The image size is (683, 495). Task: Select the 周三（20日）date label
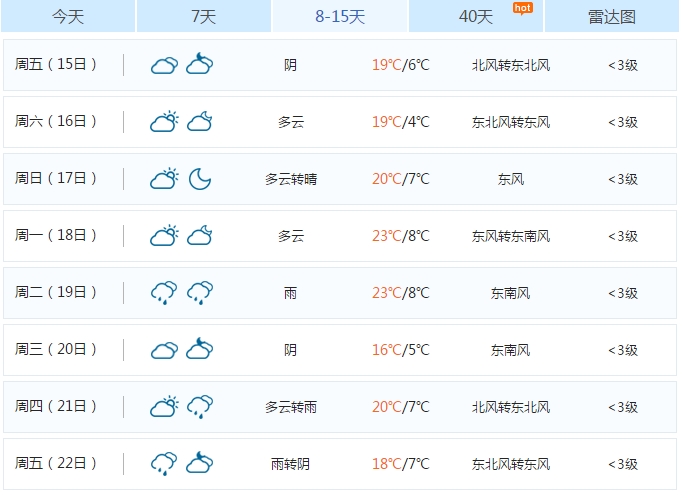tap(55, 349)
